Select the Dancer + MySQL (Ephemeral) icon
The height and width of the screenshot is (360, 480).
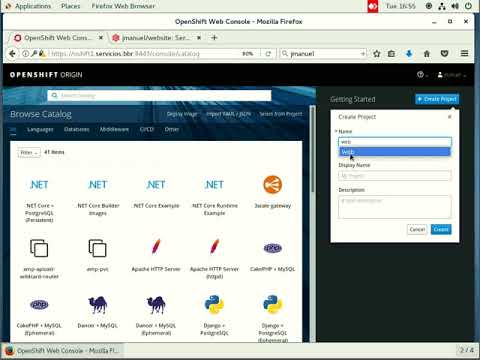[156, 305]
